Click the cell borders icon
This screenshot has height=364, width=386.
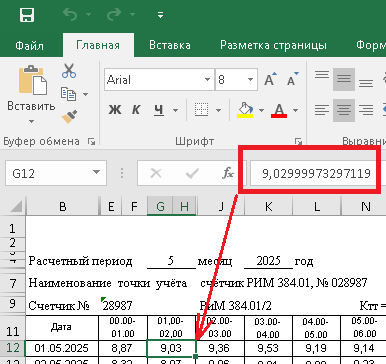click(201, 110)
